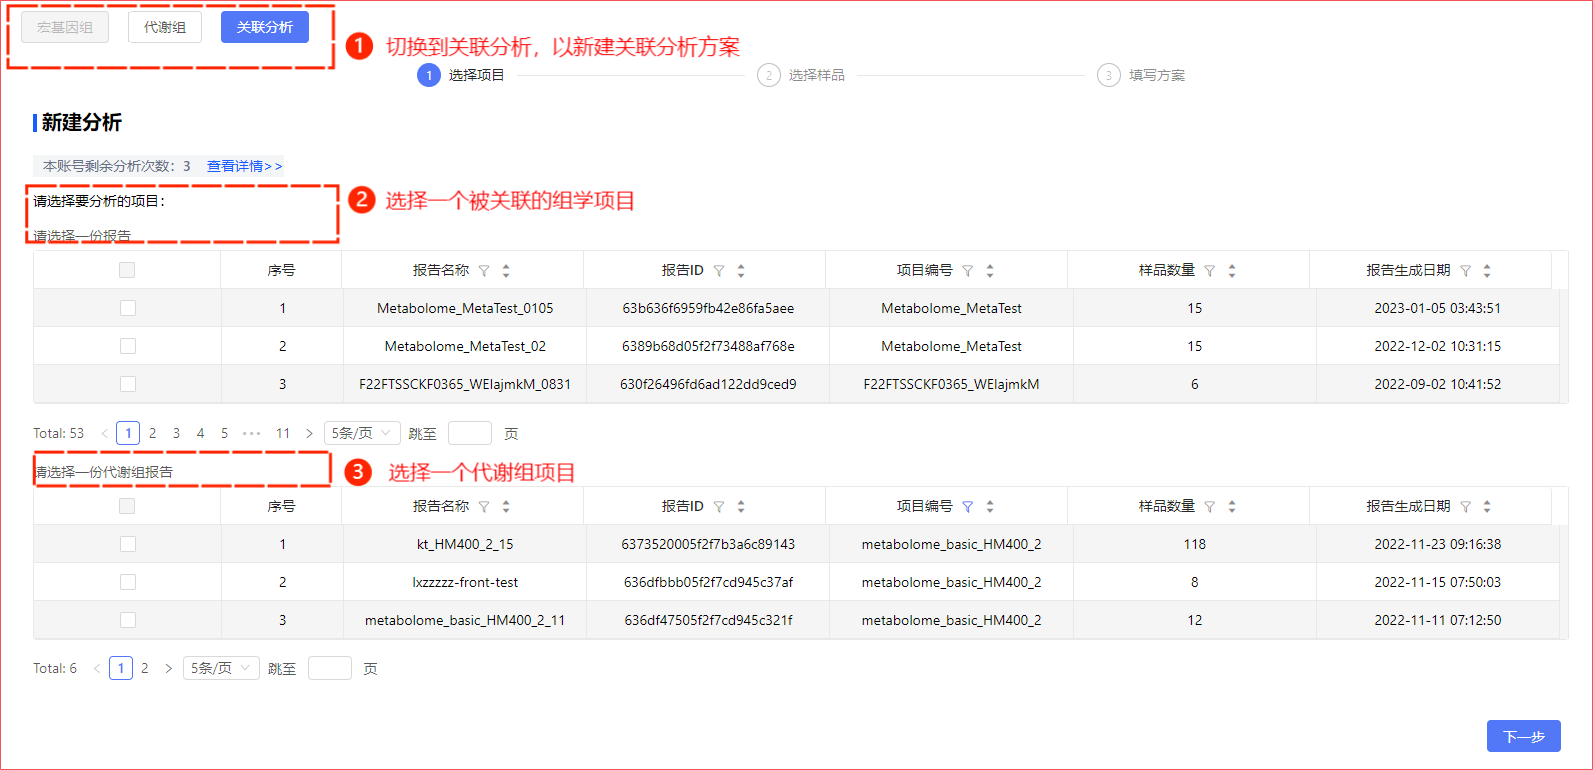Toggle select-all checkbox in metabolome table header
1593x770 pixels.
tap(127, 506)
